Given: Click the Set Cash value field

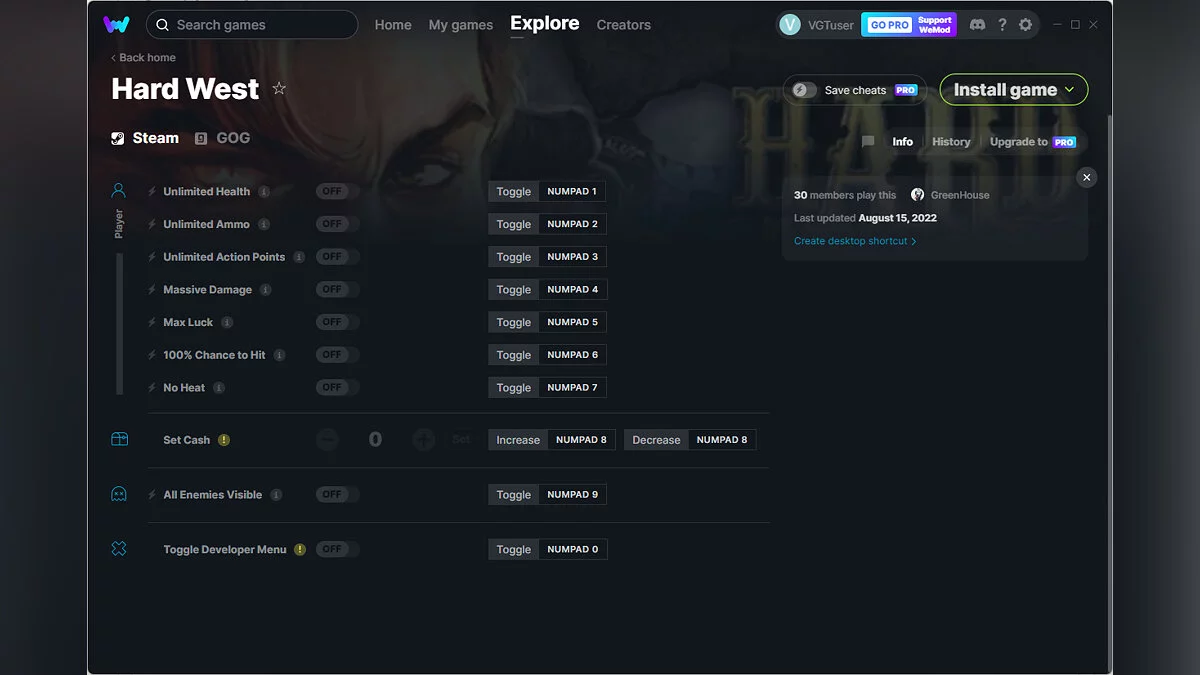Looking at the screenshot, I should point(375,439).
